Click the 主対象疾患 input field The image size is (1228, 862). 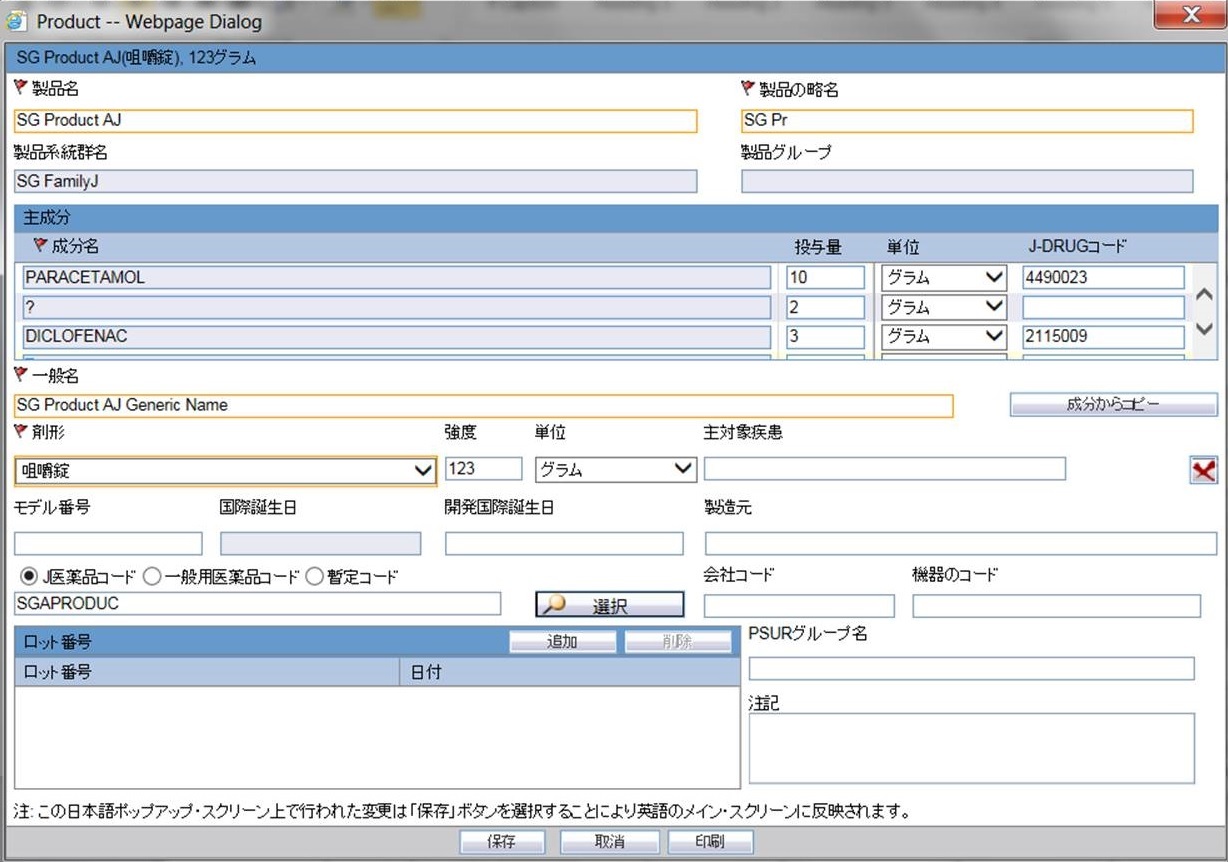click(x=885, y=468)
